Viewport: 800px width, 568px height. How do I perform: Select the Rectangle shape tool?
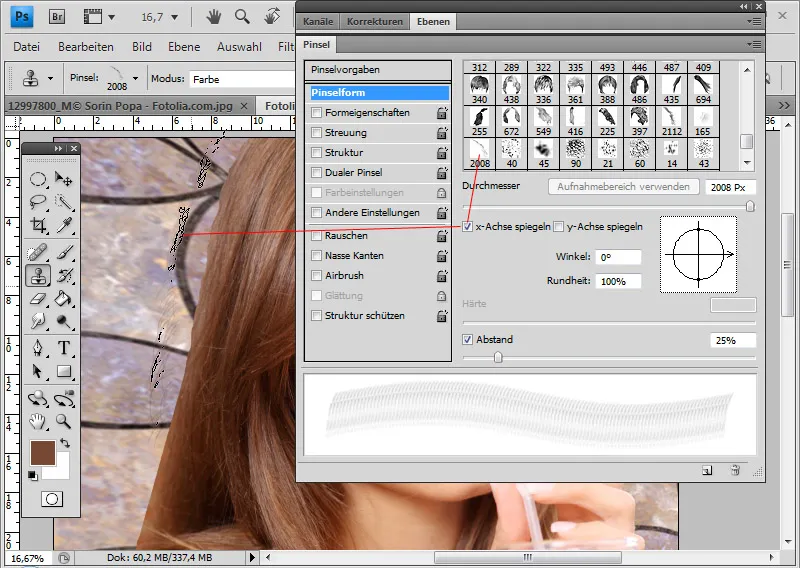point(64,371)
